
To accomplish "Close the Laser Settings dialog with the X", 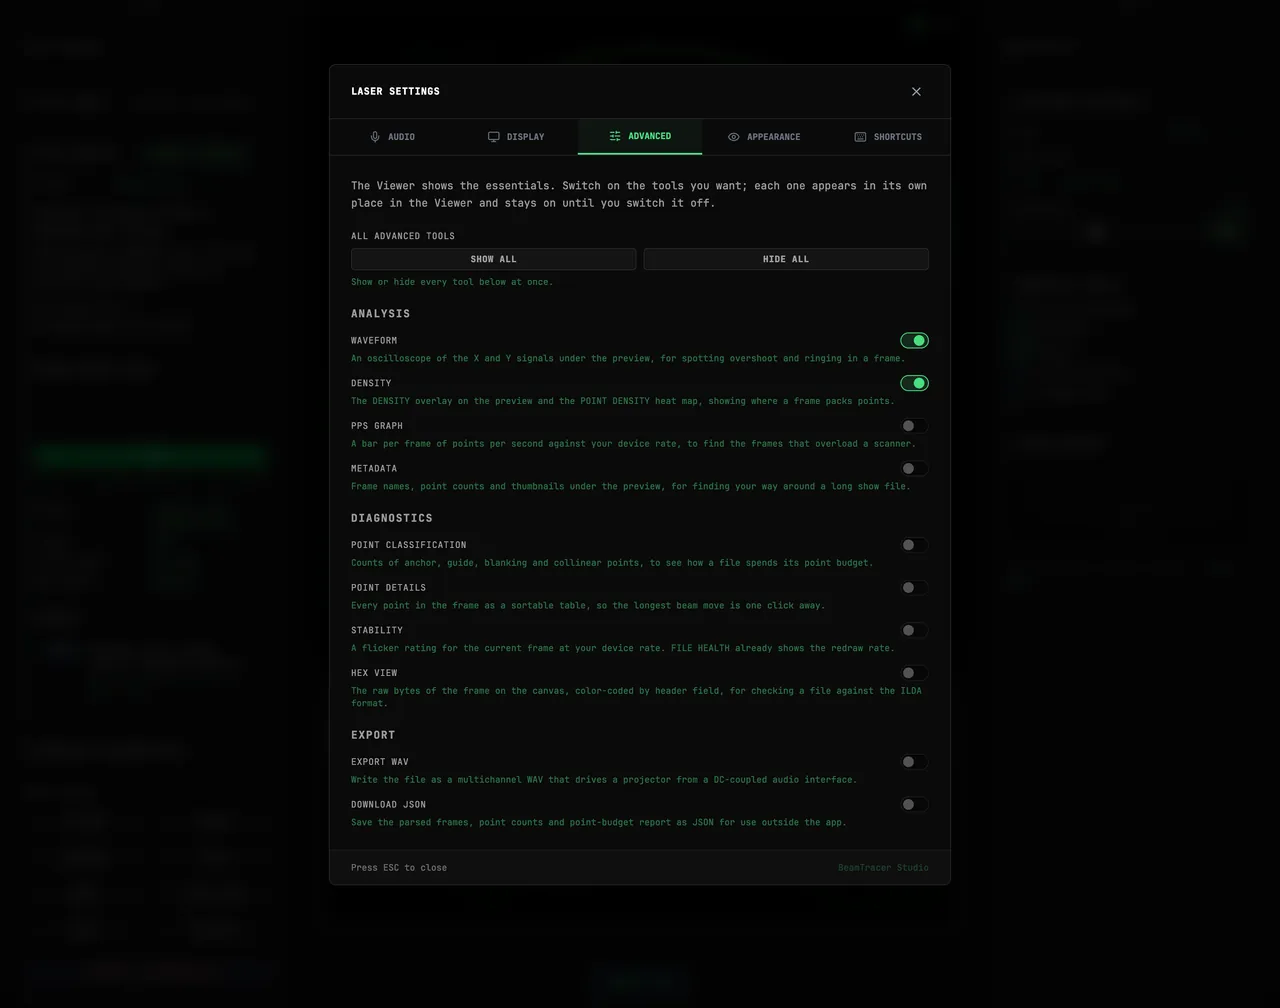I will (x=916, y=91).
